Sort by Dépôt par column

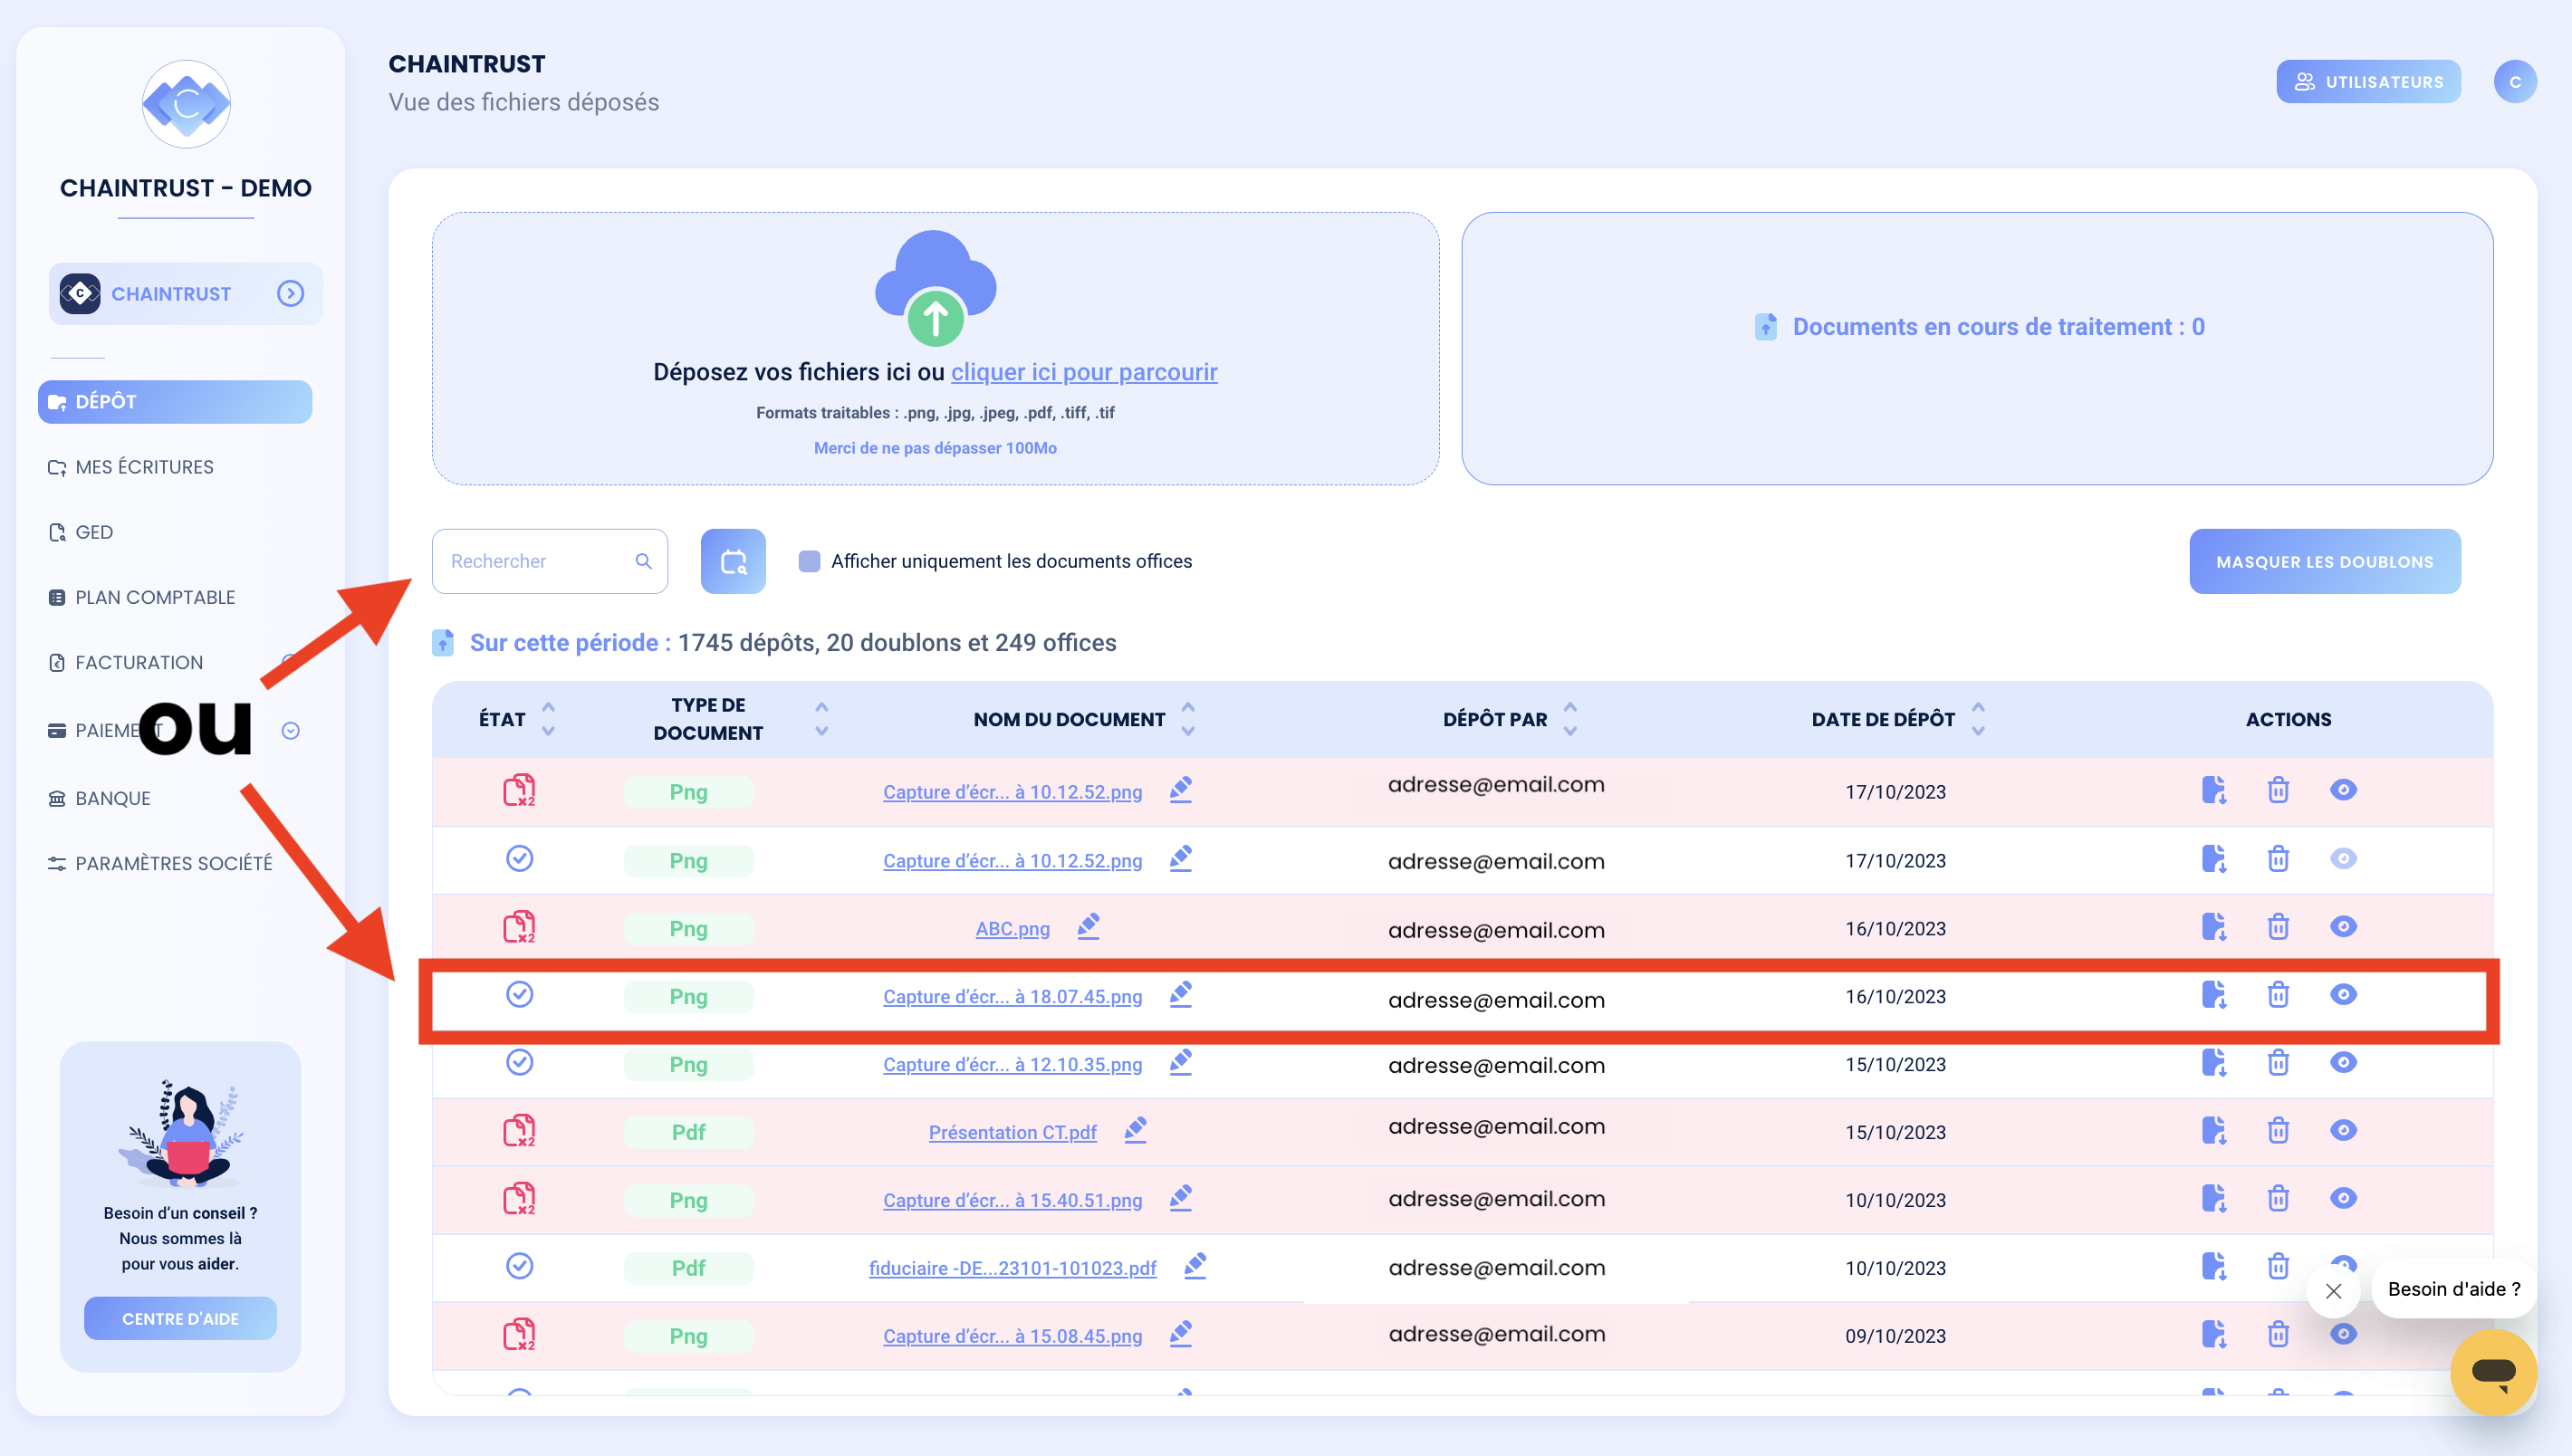coord(1570,719)
